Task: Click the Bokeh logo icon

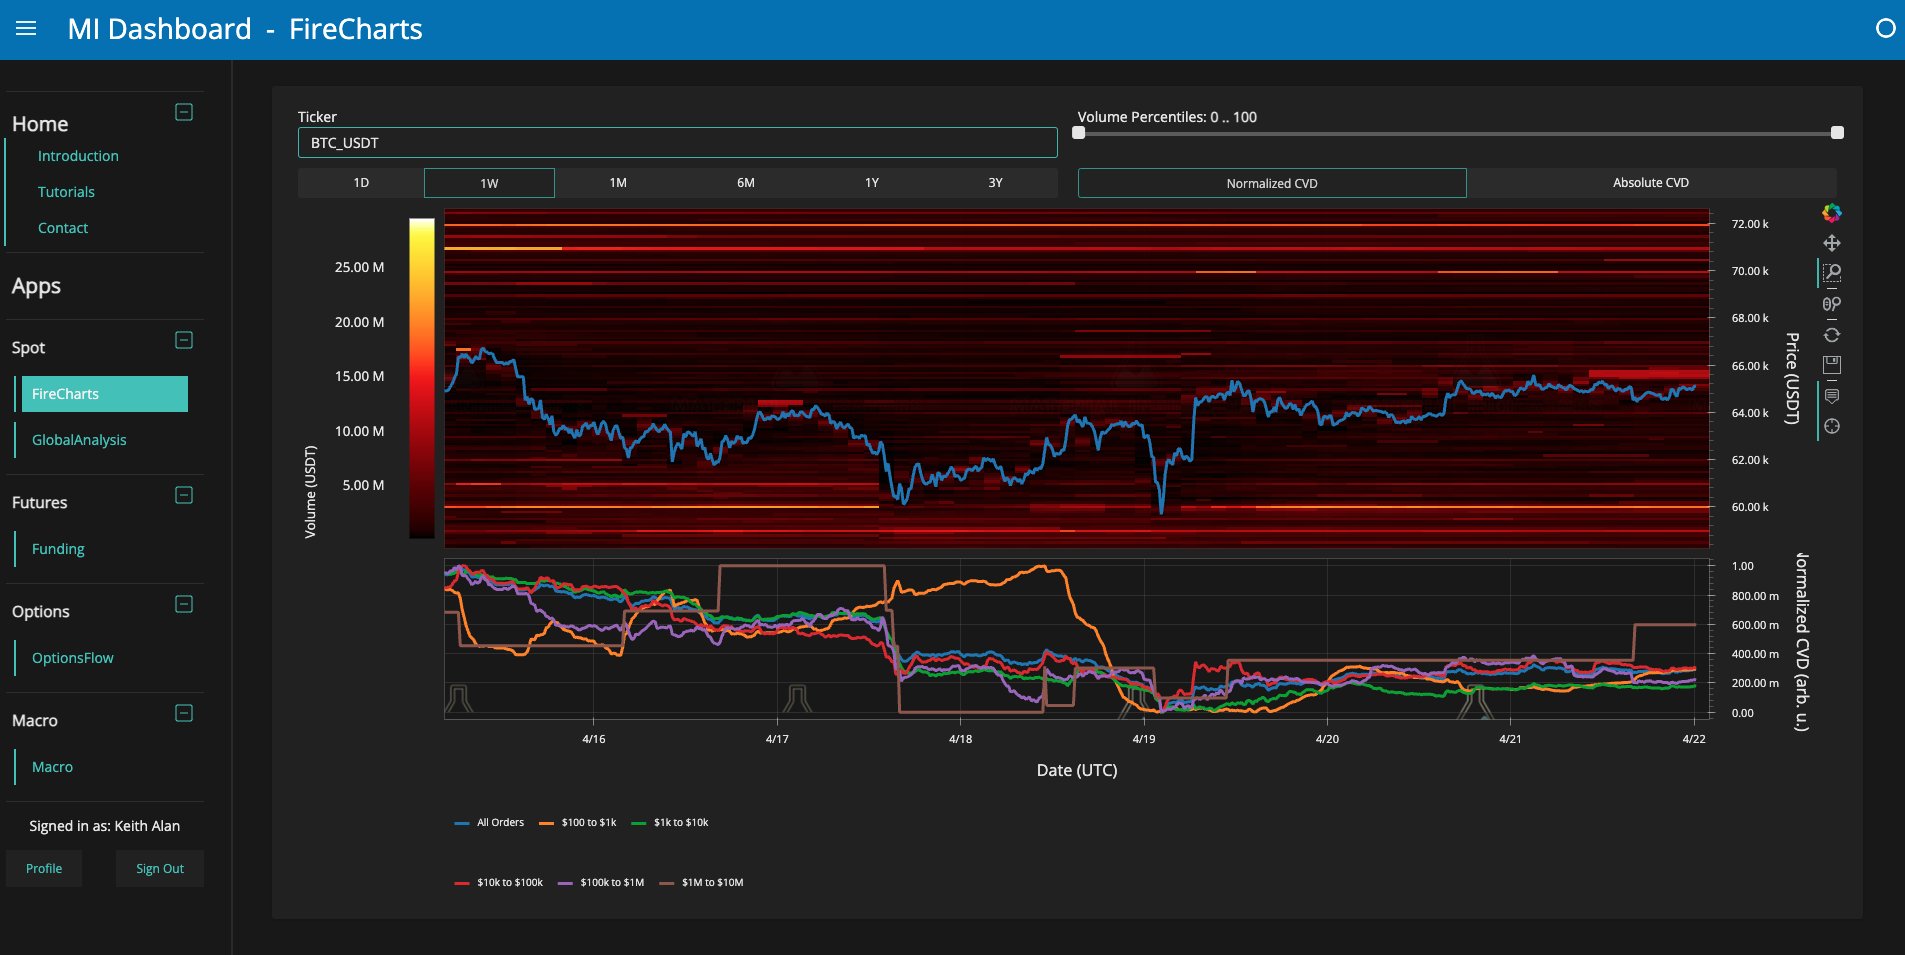Action: coord(1831,213)
